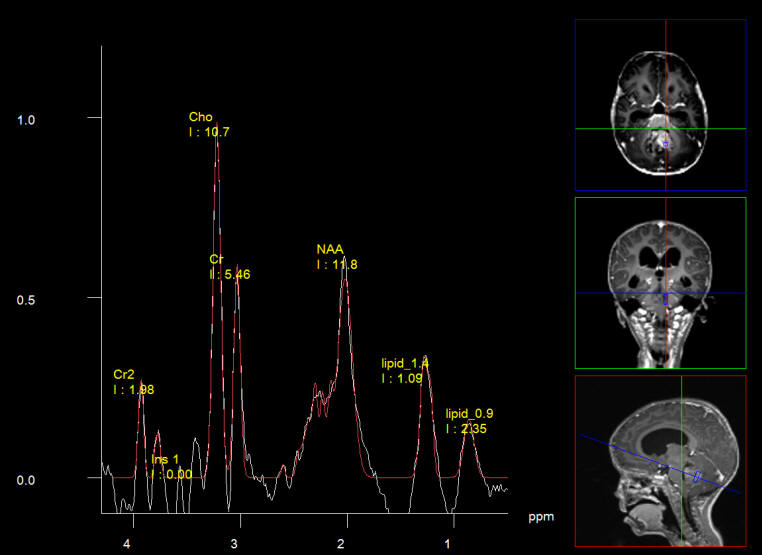Image resolution: width=762 pixels, height=555 pixels.
Task: Select the coronal brain MRI view
Action: pos(660,283)
